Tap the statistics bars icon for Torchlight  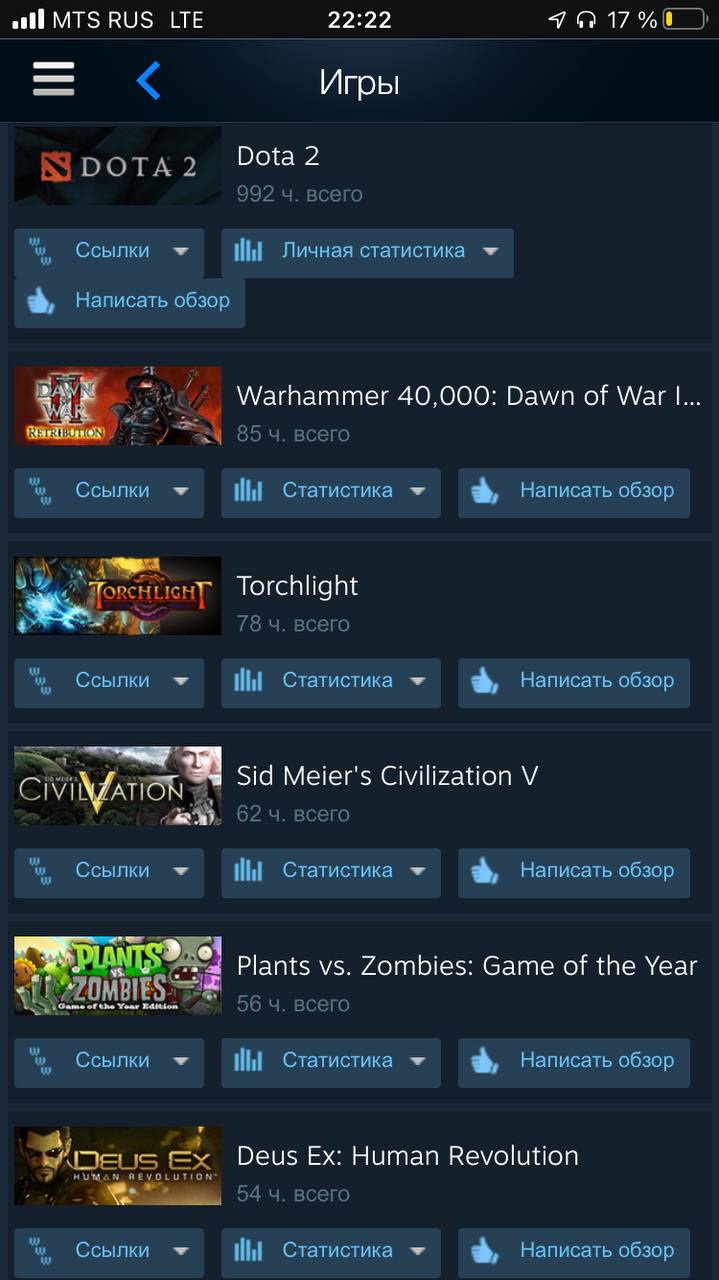(x=248, y=681)
